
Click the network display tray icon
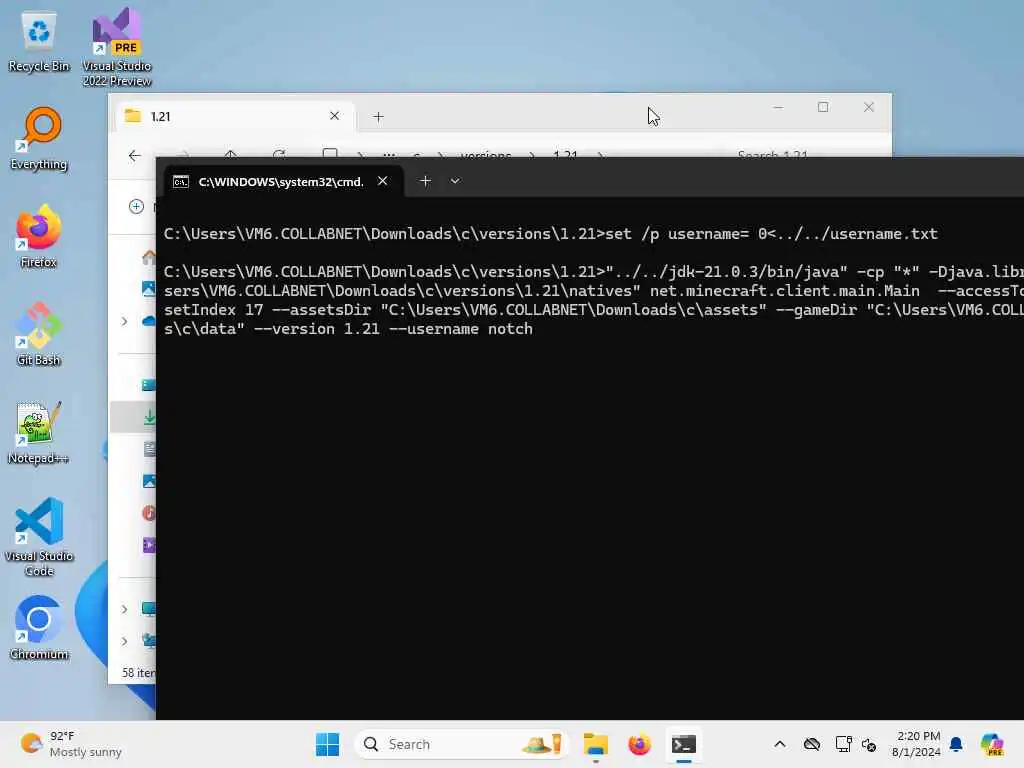(843, 744)
